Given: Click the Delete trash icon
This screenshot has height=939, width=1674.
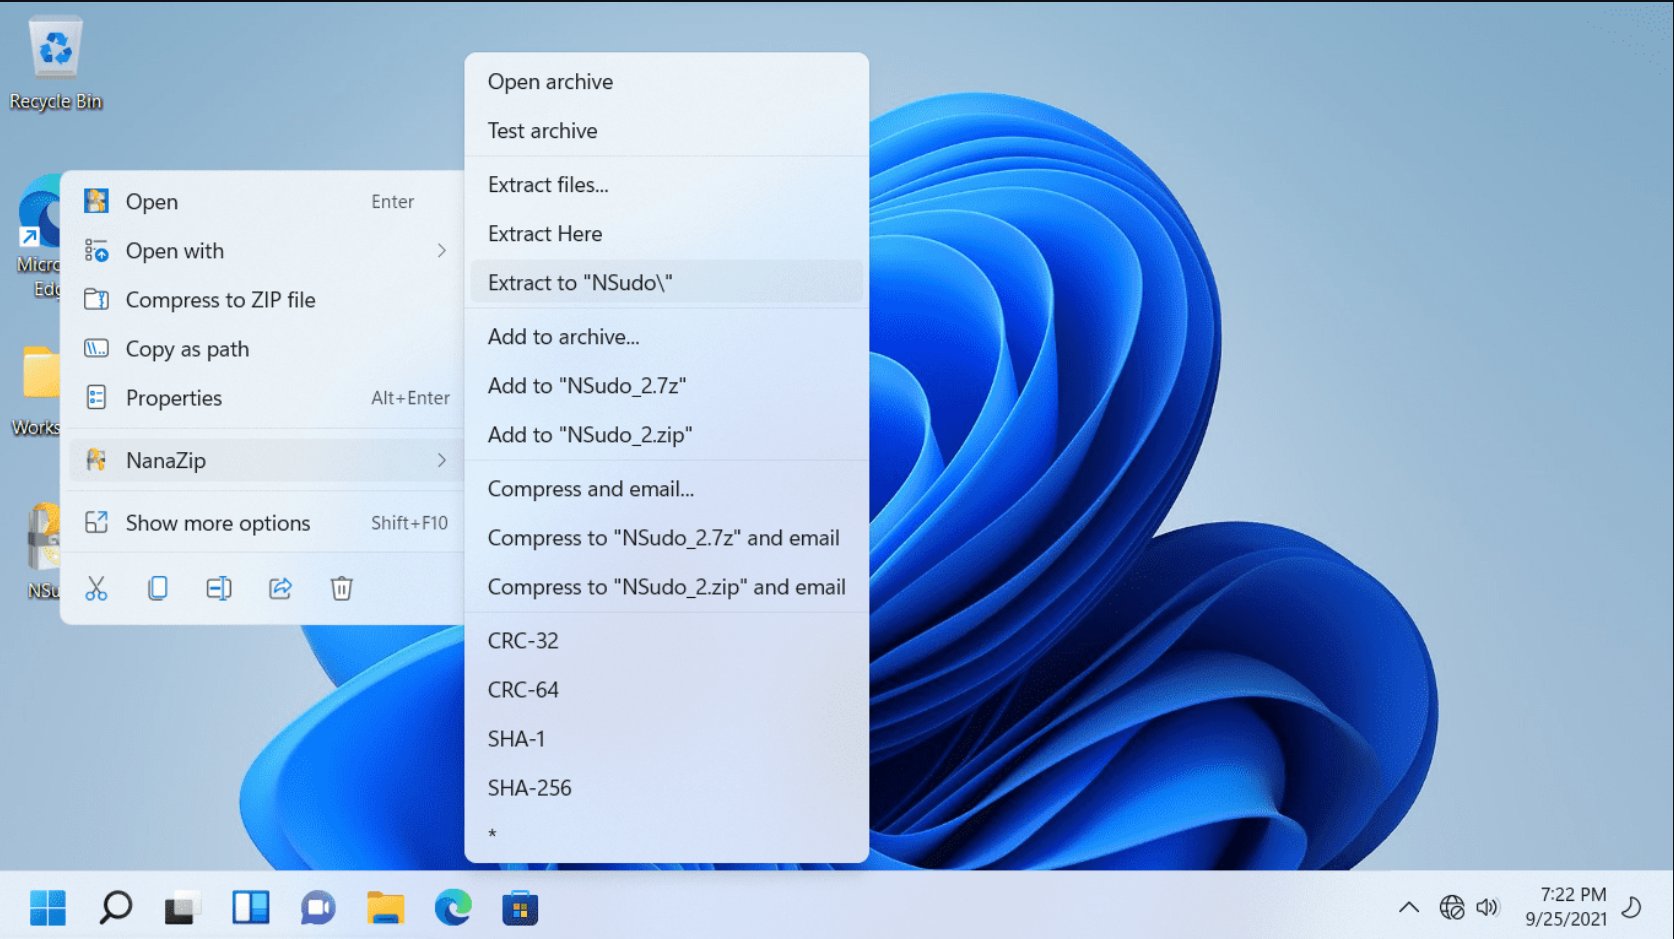Looking at the screenshot, I should click(x=341, y=588).
